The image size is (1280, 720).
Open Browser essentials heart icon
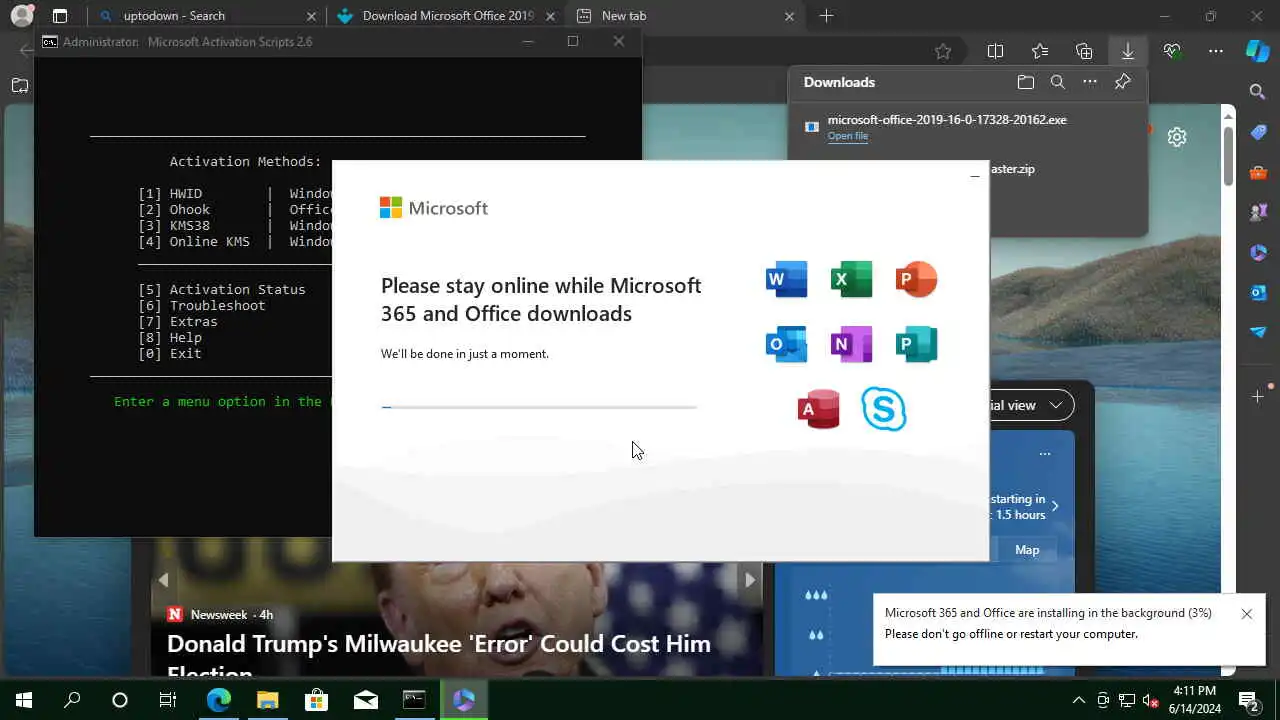click(1172, 51)
